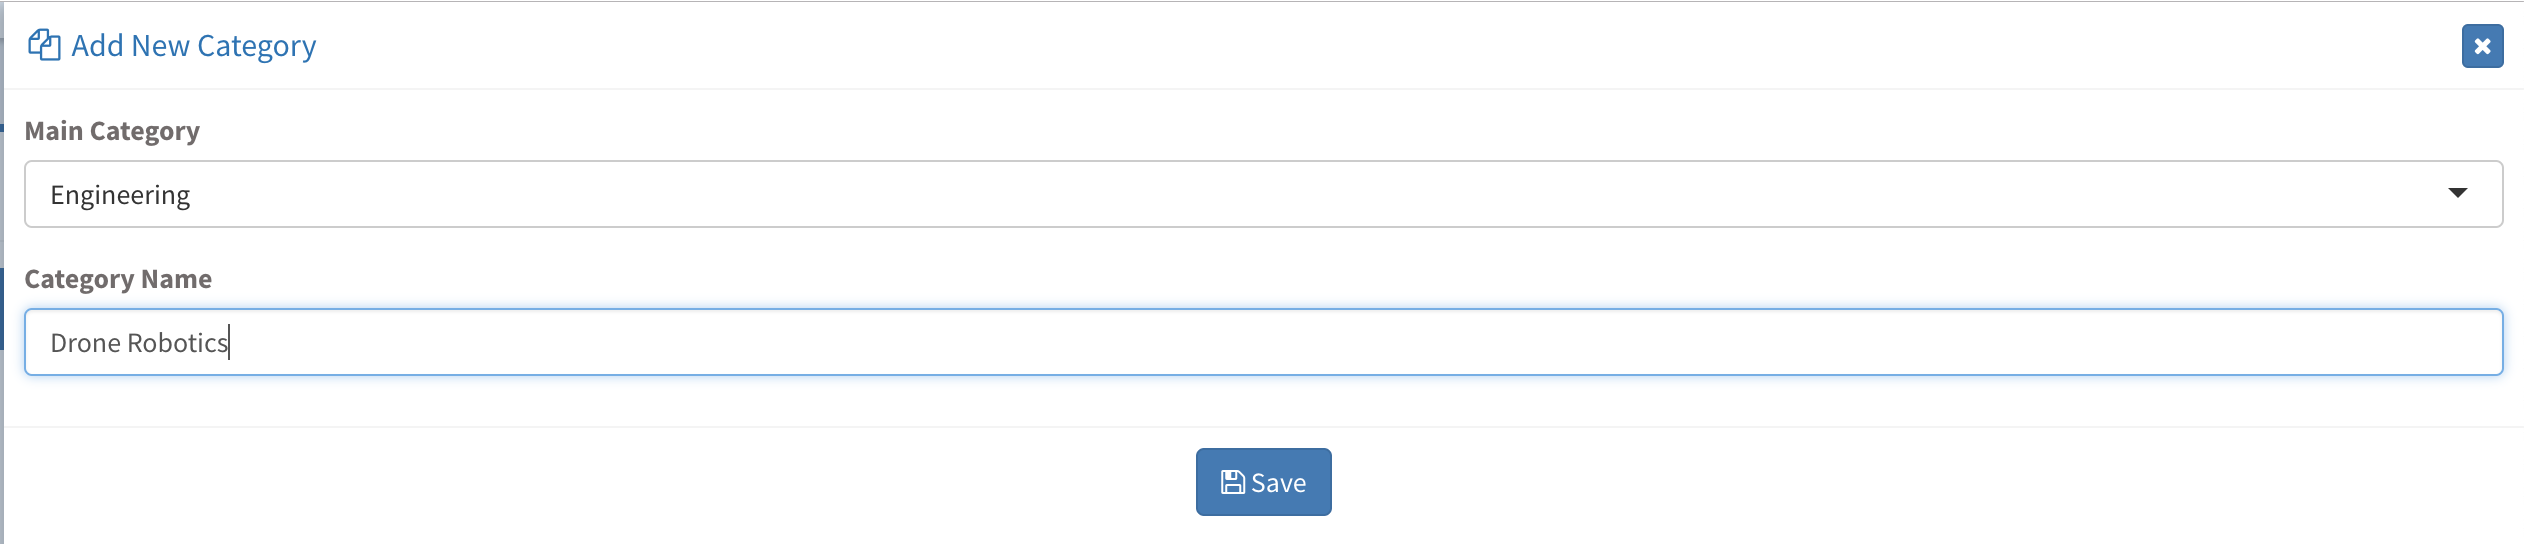The height and width of the screenshot is (544, 2524).
Task: Focus the Category Name input field
Action: click(x=1262, y=342)
